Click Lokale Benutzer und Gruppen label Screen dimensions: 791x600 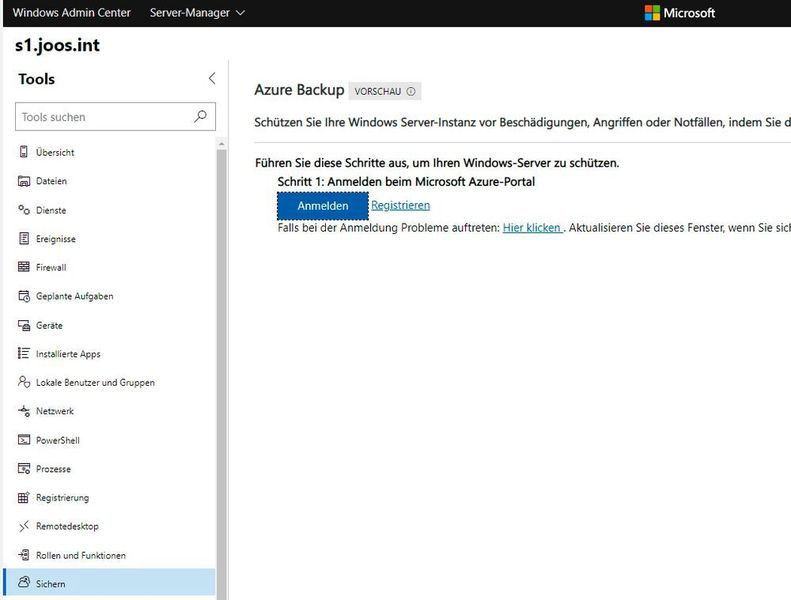pyautogui.click(x=95, y=383)
